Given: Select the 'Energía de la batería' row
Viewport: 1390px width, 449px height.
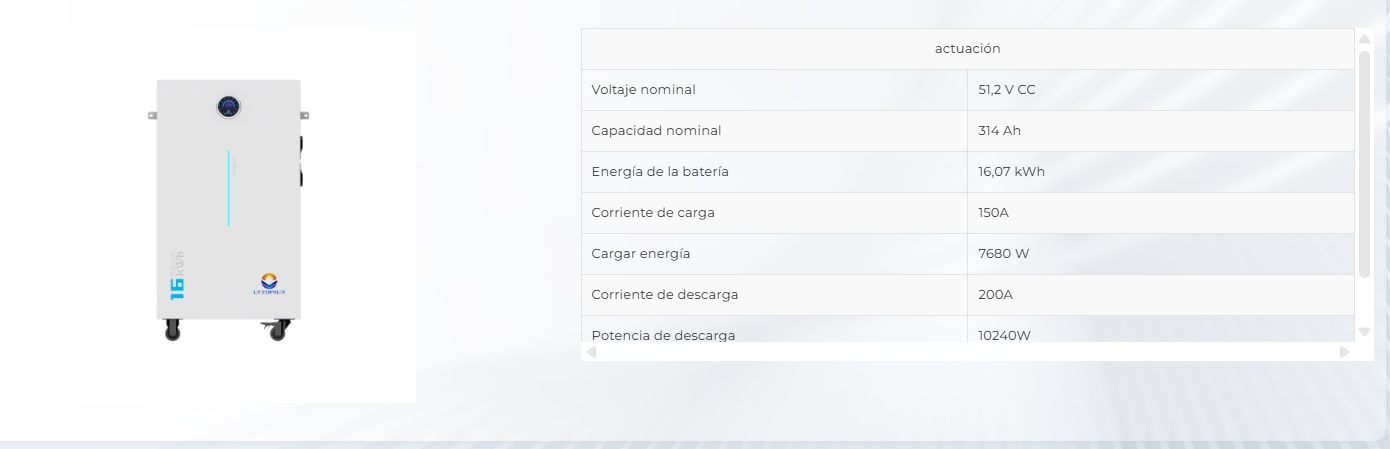Looking at the screenshot, I should (x=967, y=172).
